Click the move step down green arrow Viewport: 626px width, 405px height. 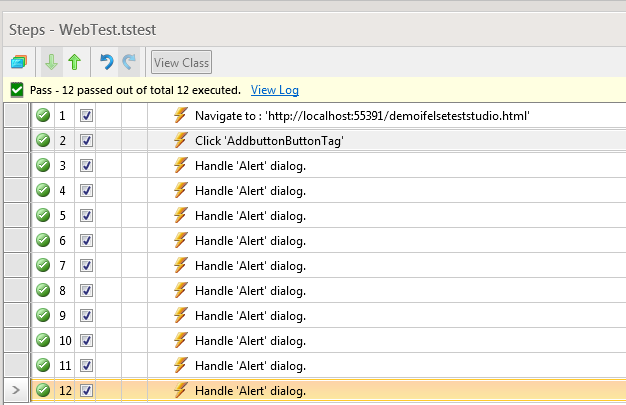click(x=51, y=62)
